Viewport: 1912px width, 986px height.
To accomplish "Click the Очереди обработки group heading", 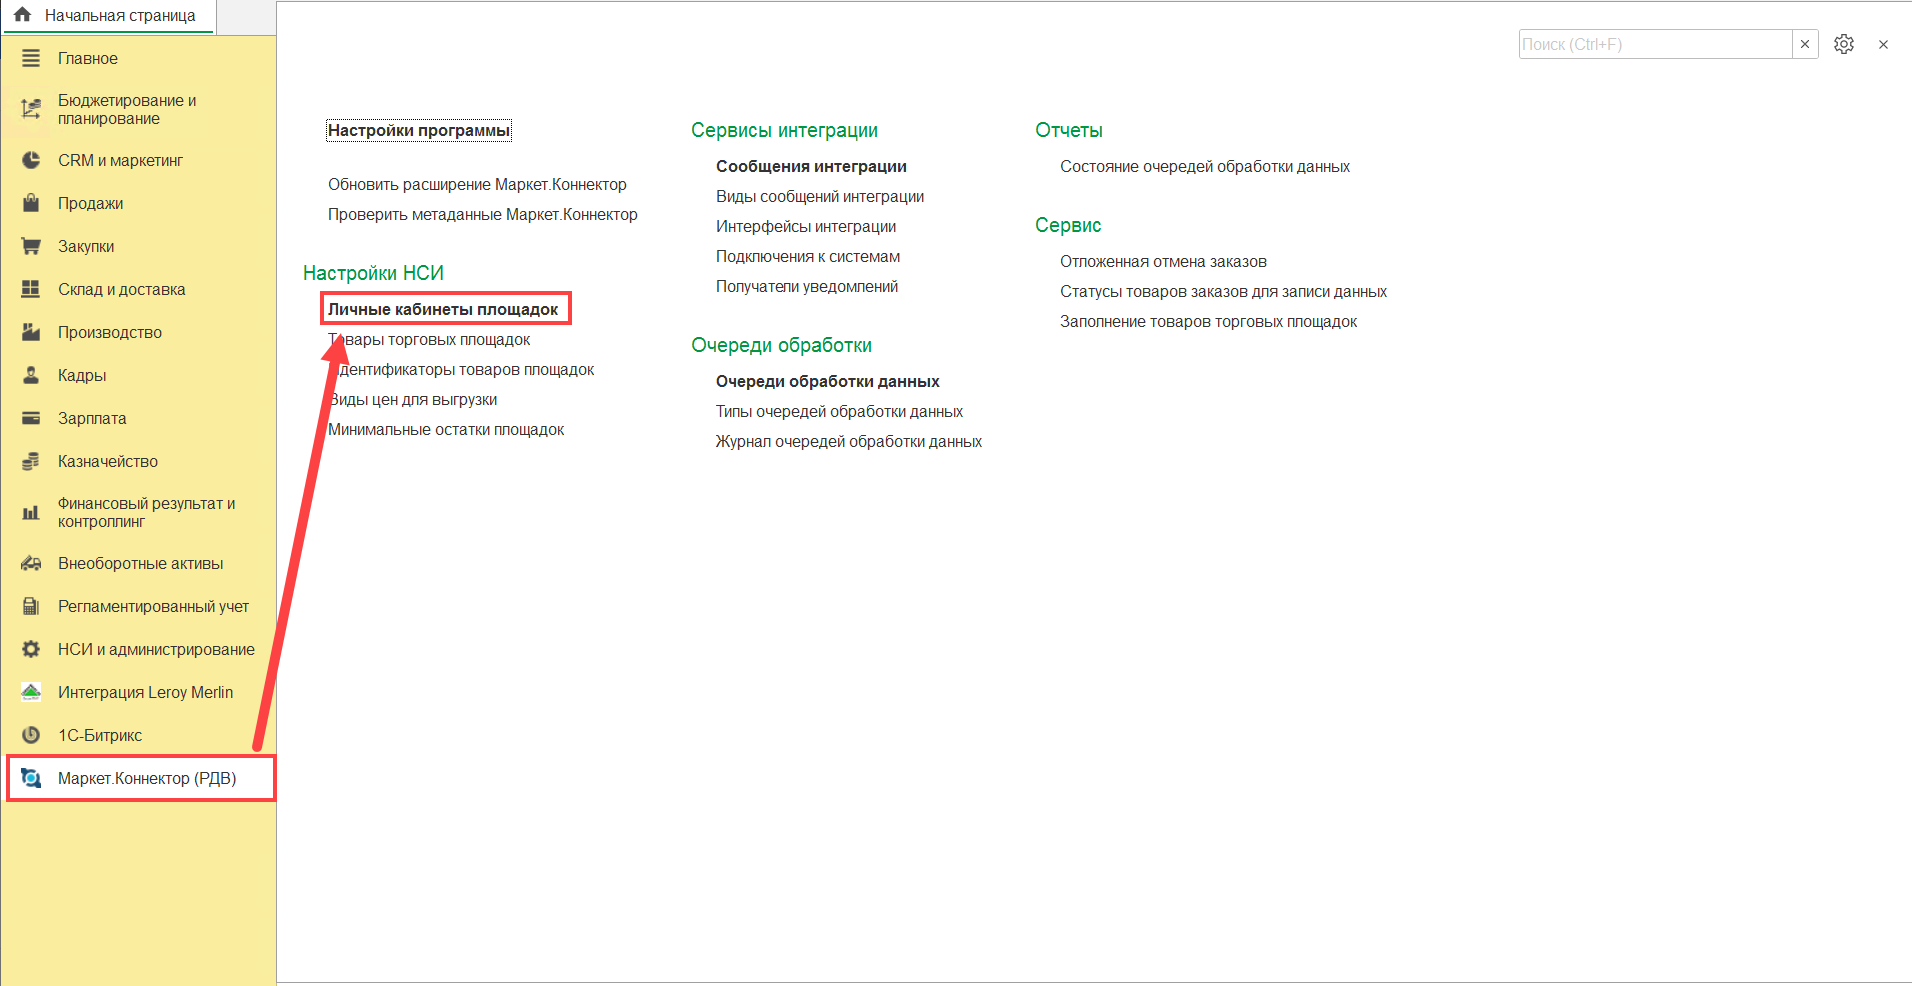I will (x=781, y=345).
